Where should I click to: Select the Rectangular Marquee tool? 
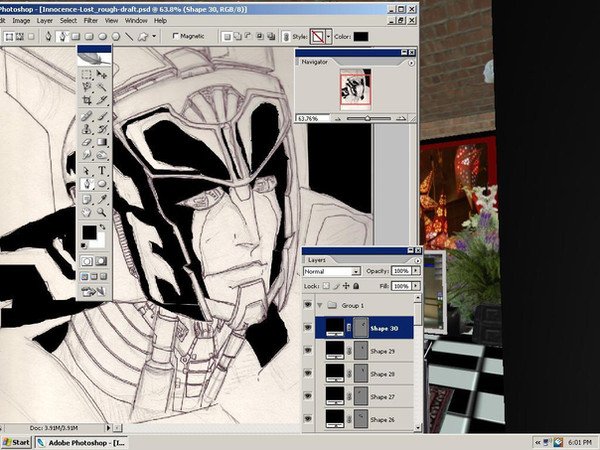(x=87, y=73)
